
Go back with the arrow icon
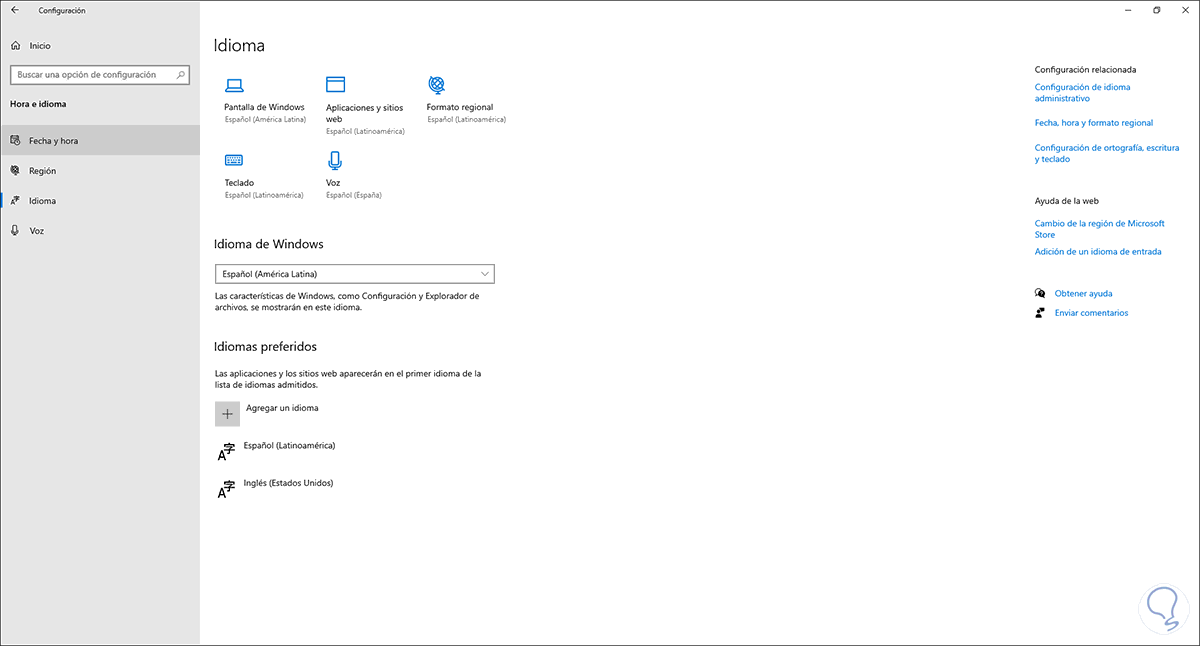pos(15,10)
